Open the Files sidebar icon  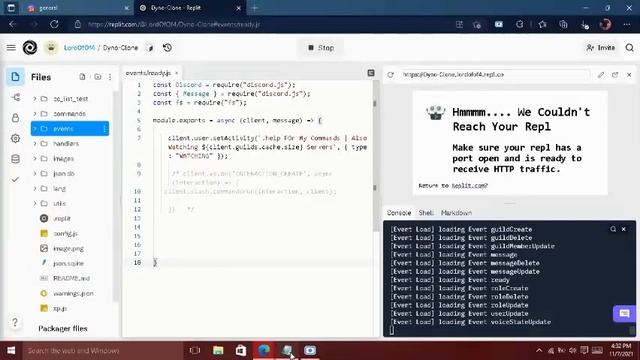click(16, 77)
